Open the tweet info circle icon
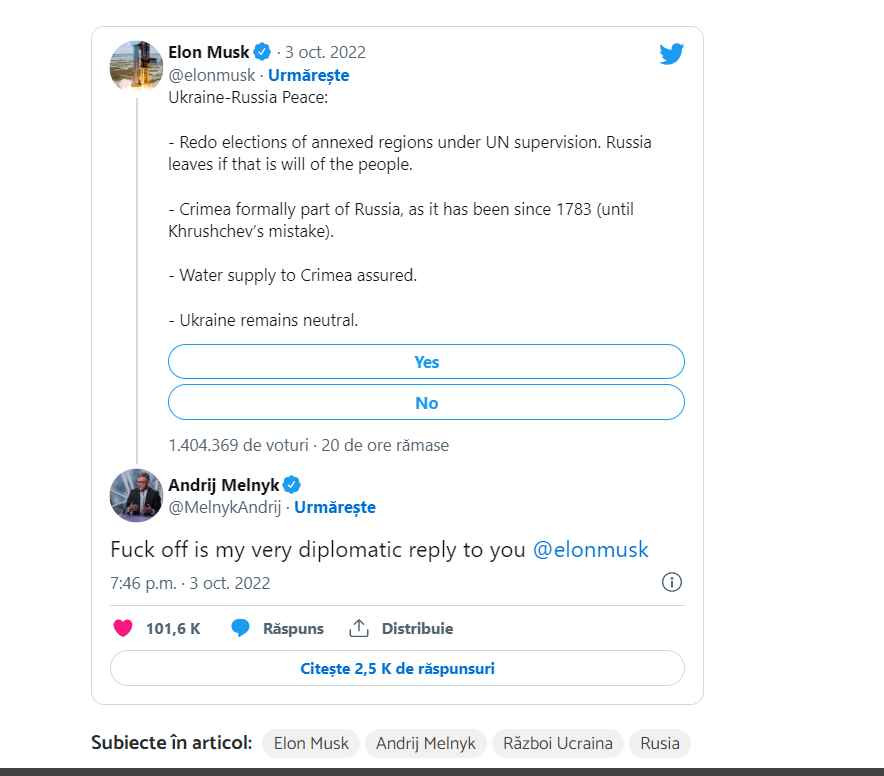This screenshot has width=884, height=776. pos(672,582)
